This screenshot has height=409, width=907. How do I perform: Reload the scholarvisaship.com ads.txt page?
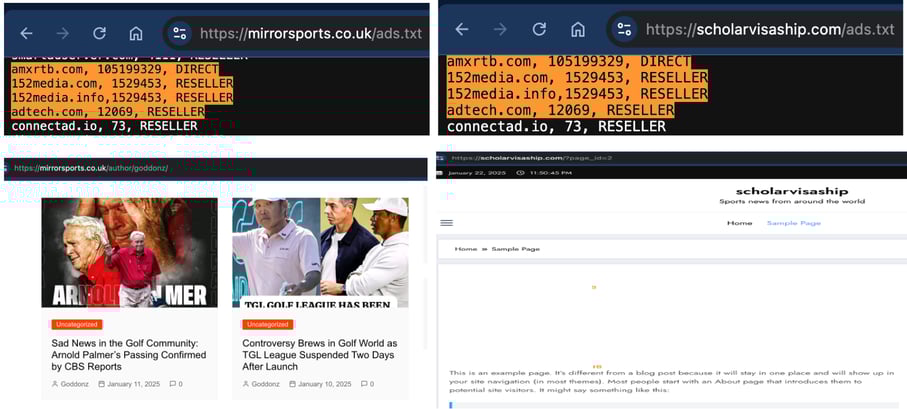539,29
